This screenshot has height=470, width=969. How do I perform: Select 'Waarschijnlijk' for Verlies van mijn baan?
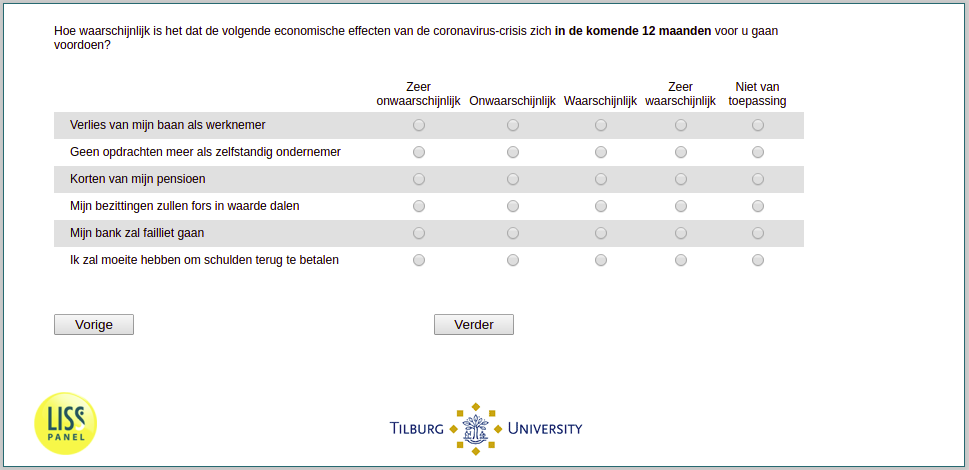(x=601, y=125)
